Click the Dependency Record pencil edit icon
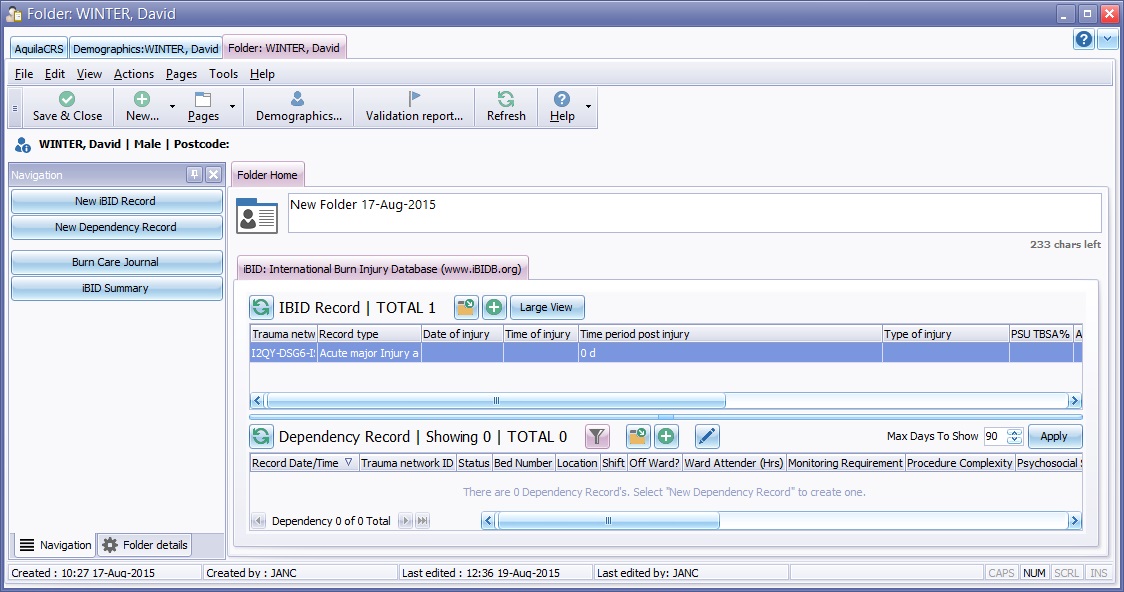 [x=707, y=436]
